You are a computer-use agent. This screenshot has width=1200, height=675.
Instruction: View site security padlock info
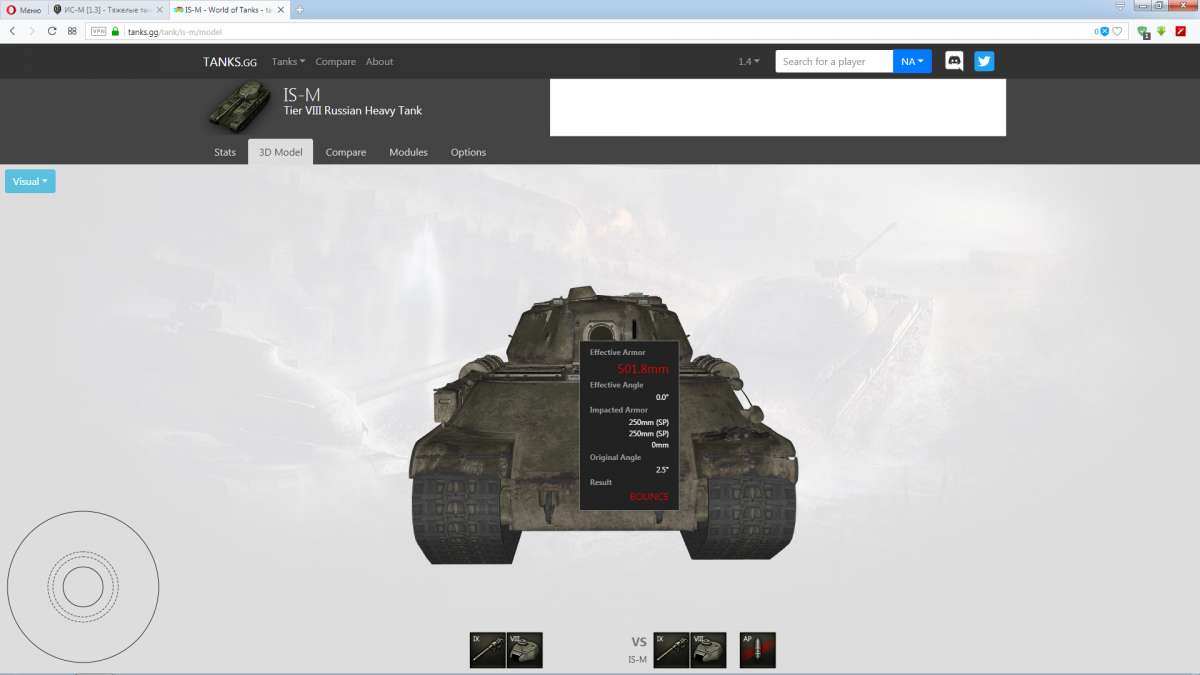coord(116,31)
